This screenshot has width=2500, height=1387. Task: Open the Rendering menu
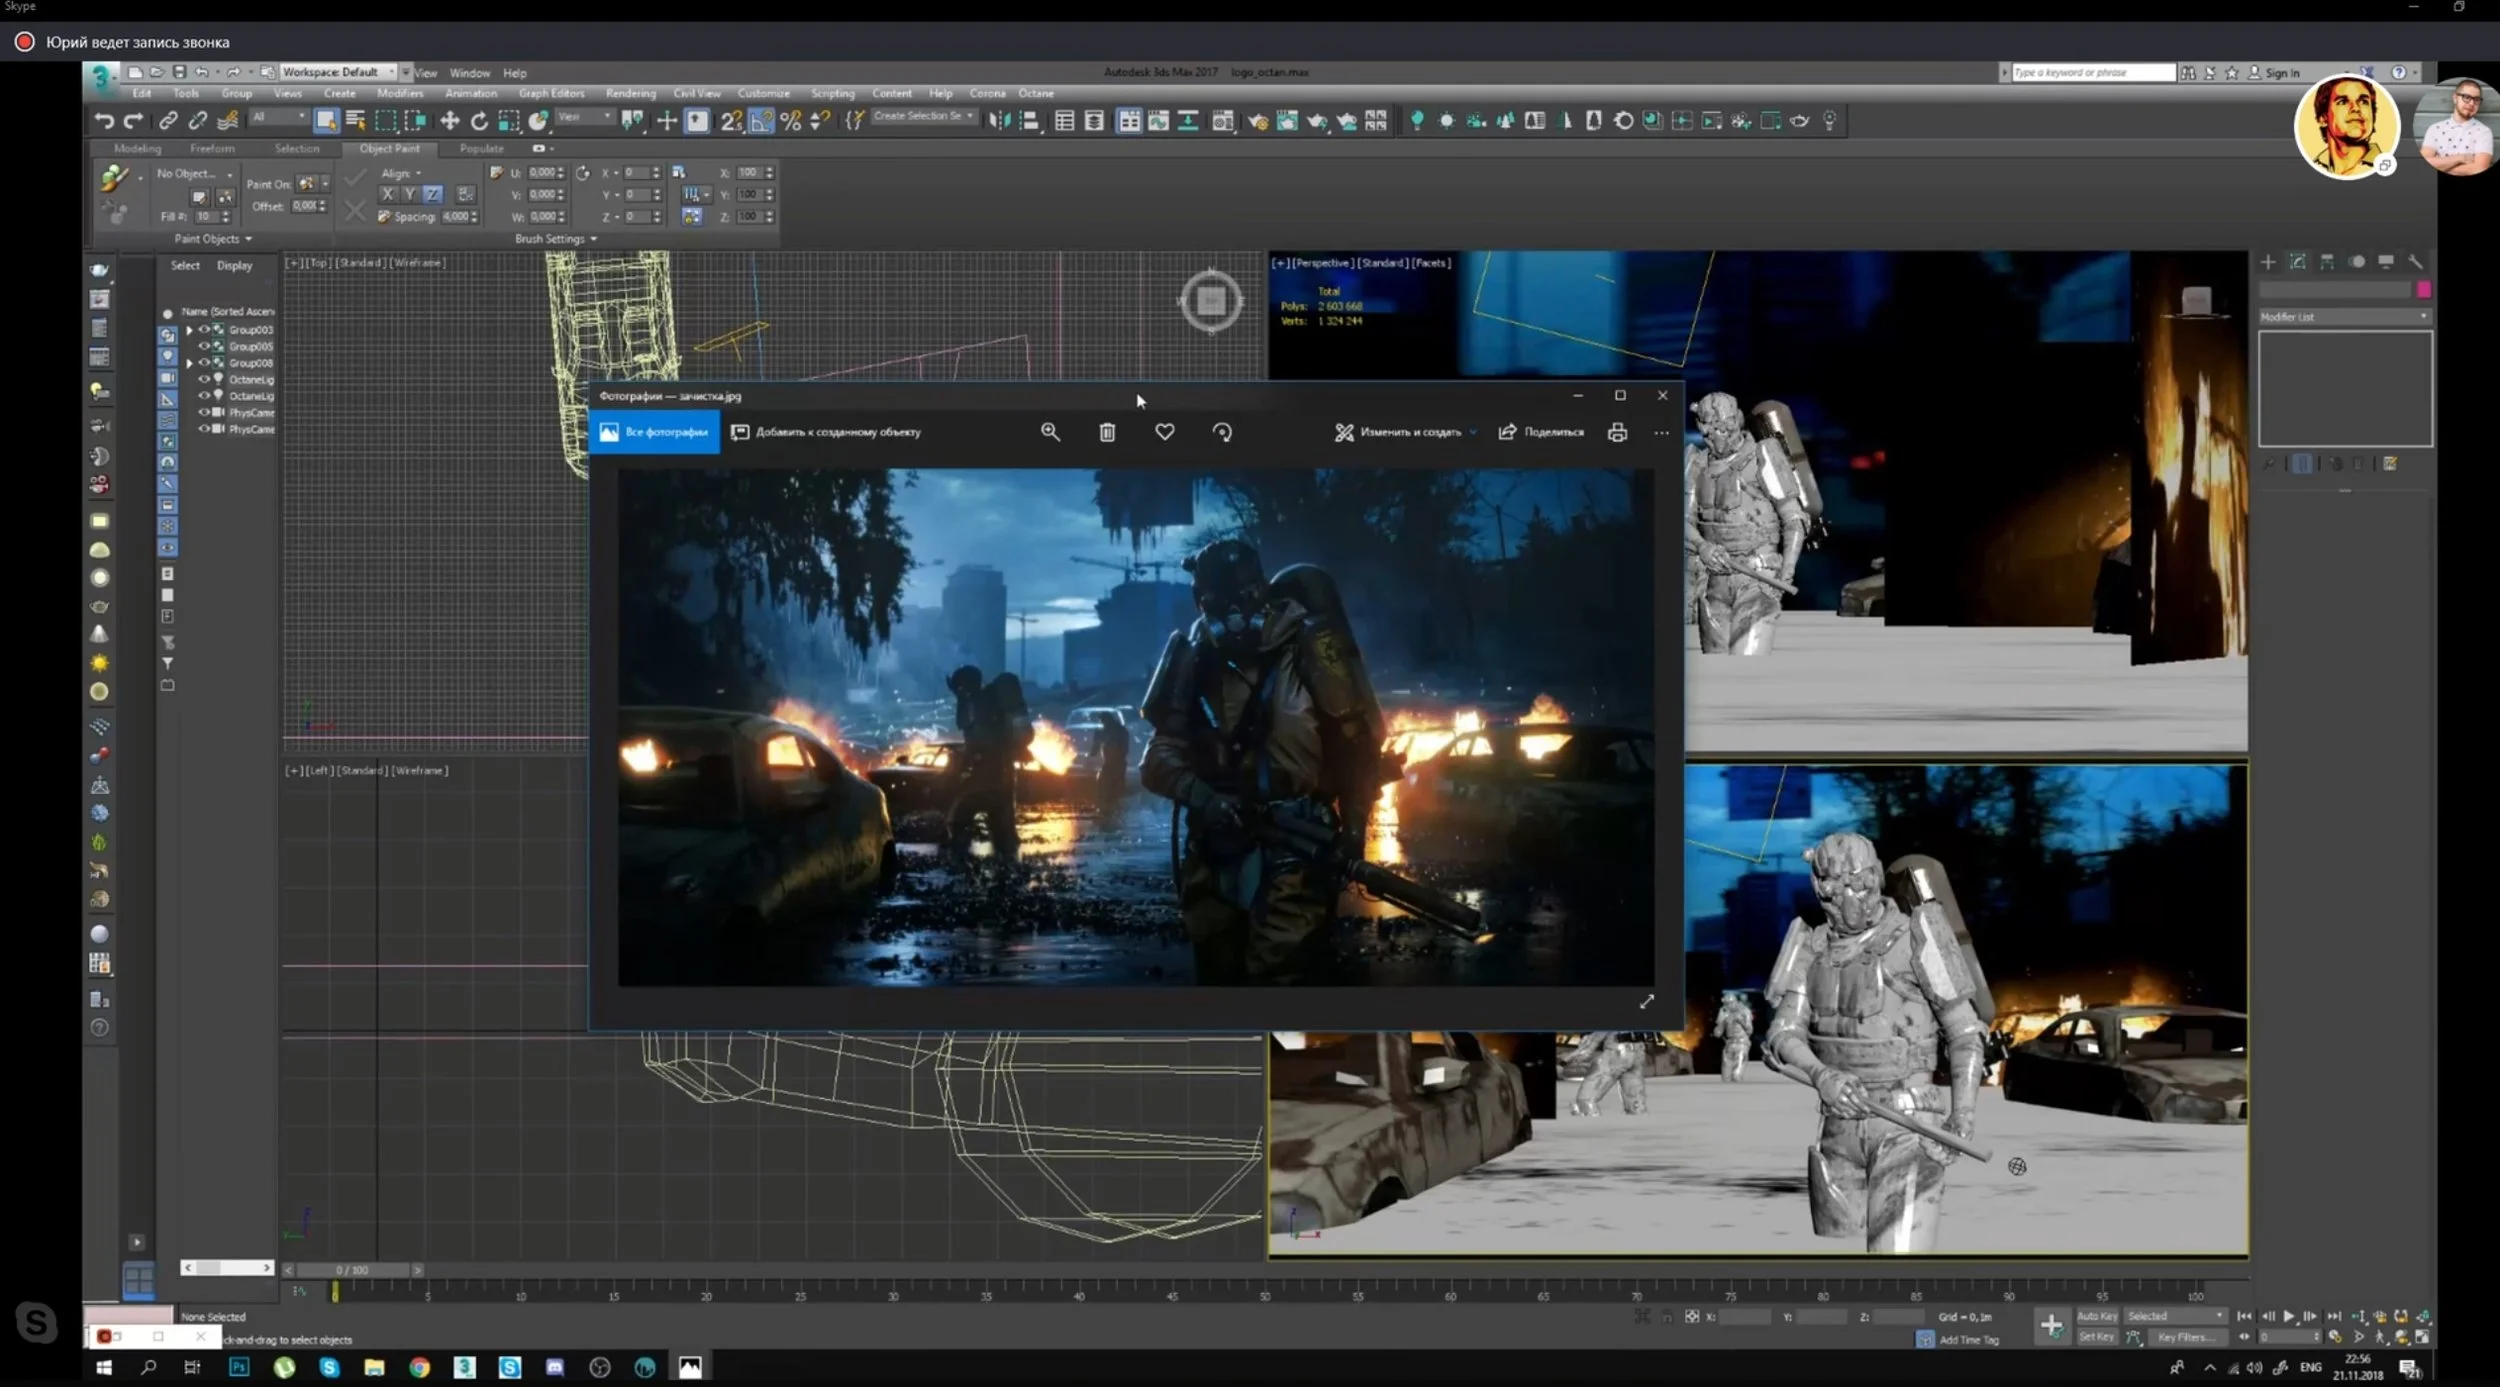point(631,93)
